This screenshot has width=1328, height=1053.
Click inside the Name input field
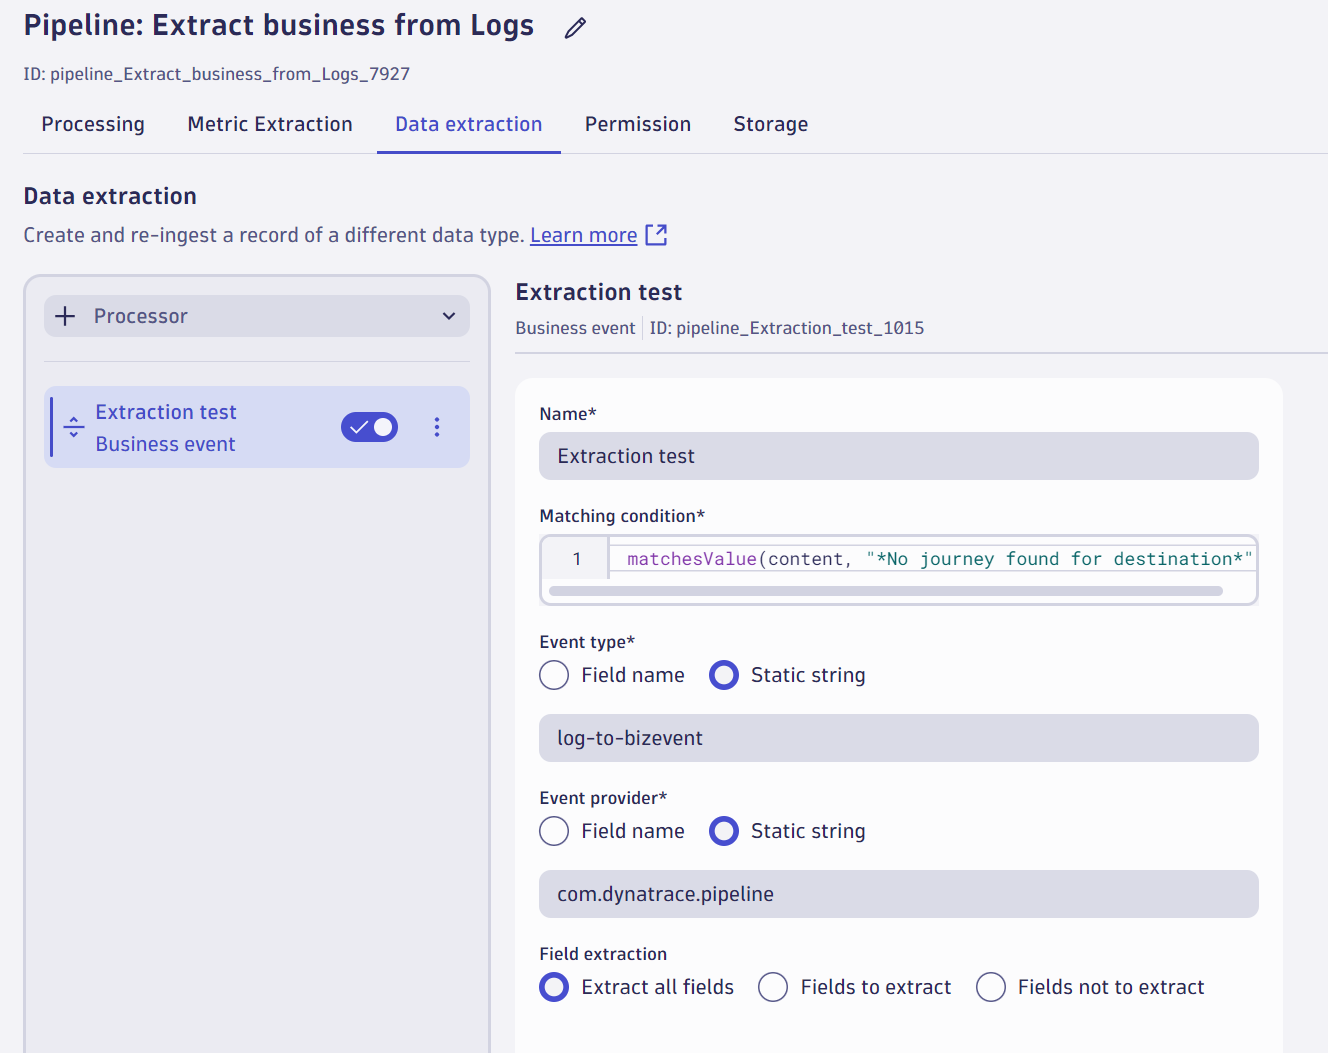(897, 456)
